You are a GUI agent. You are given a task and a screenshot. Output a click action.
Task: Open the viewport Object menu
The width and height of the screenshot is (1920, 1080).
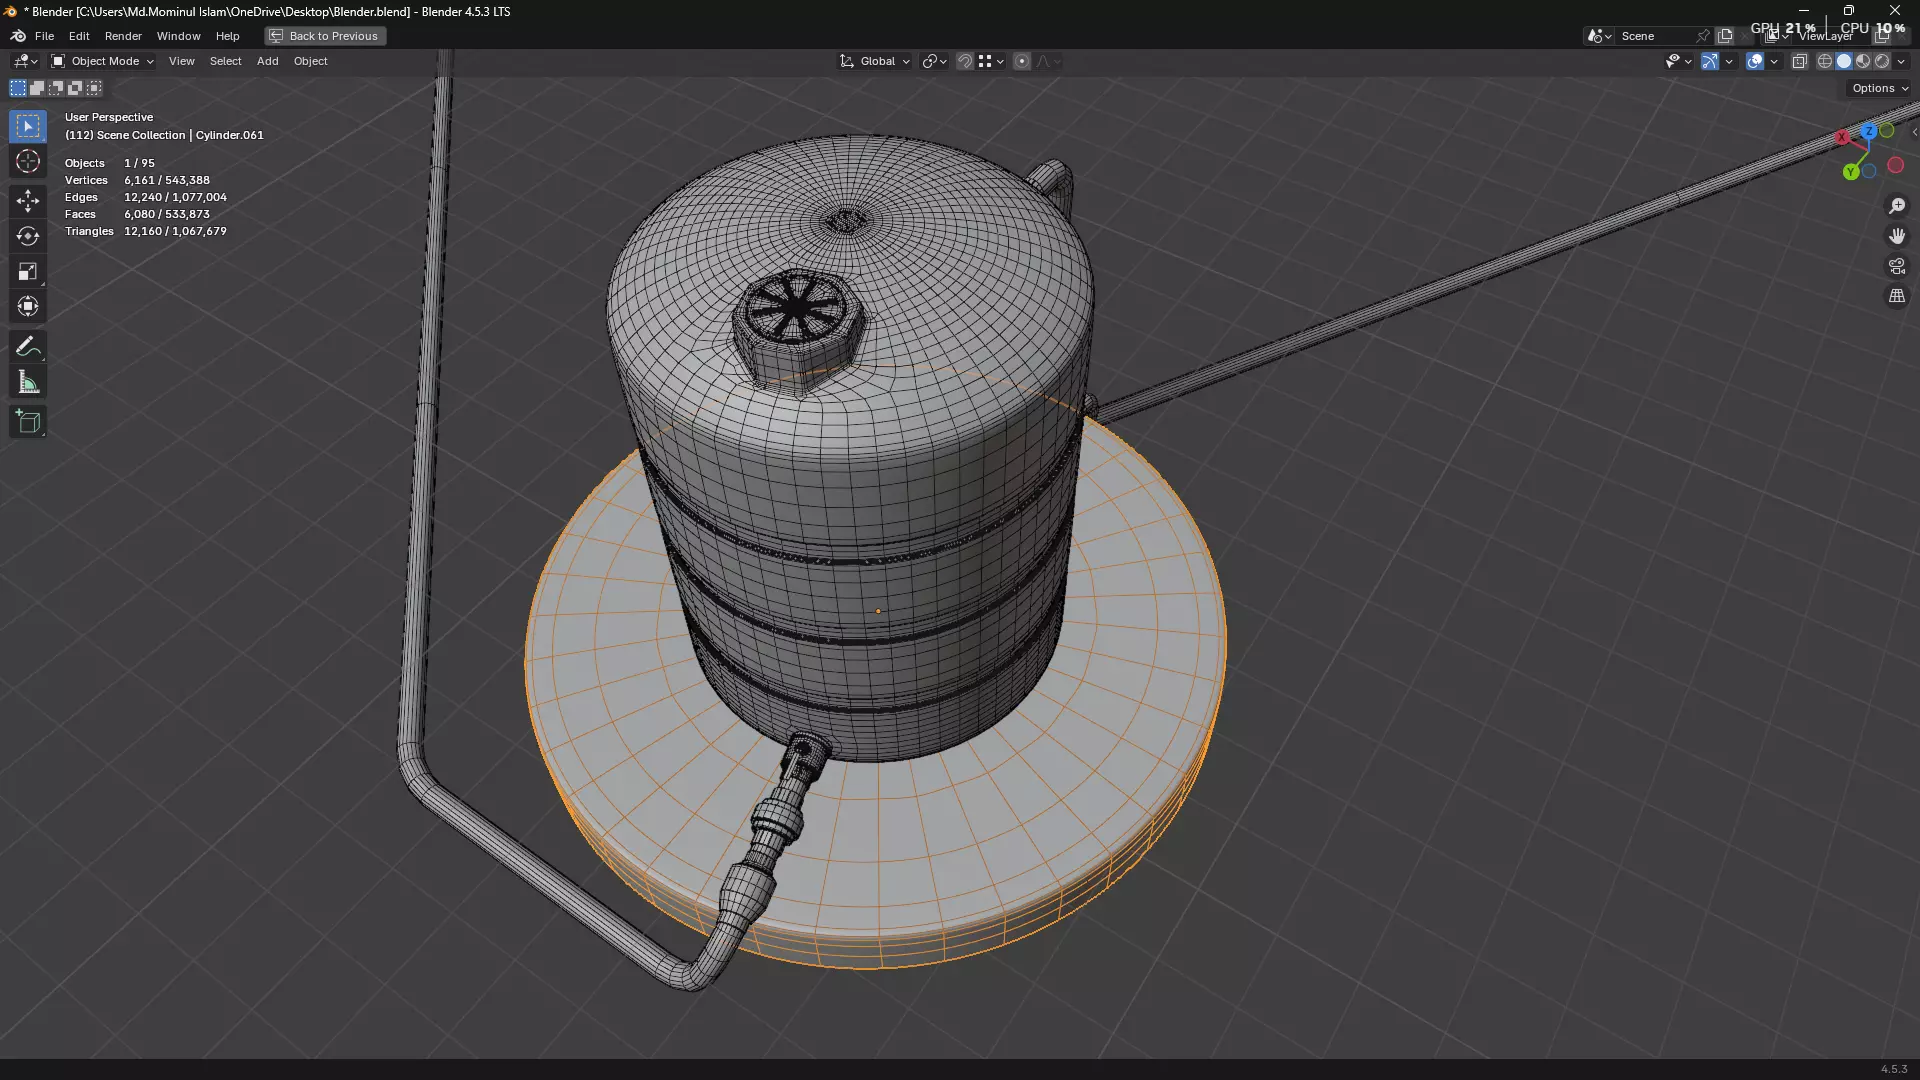(x=310, y=61)
